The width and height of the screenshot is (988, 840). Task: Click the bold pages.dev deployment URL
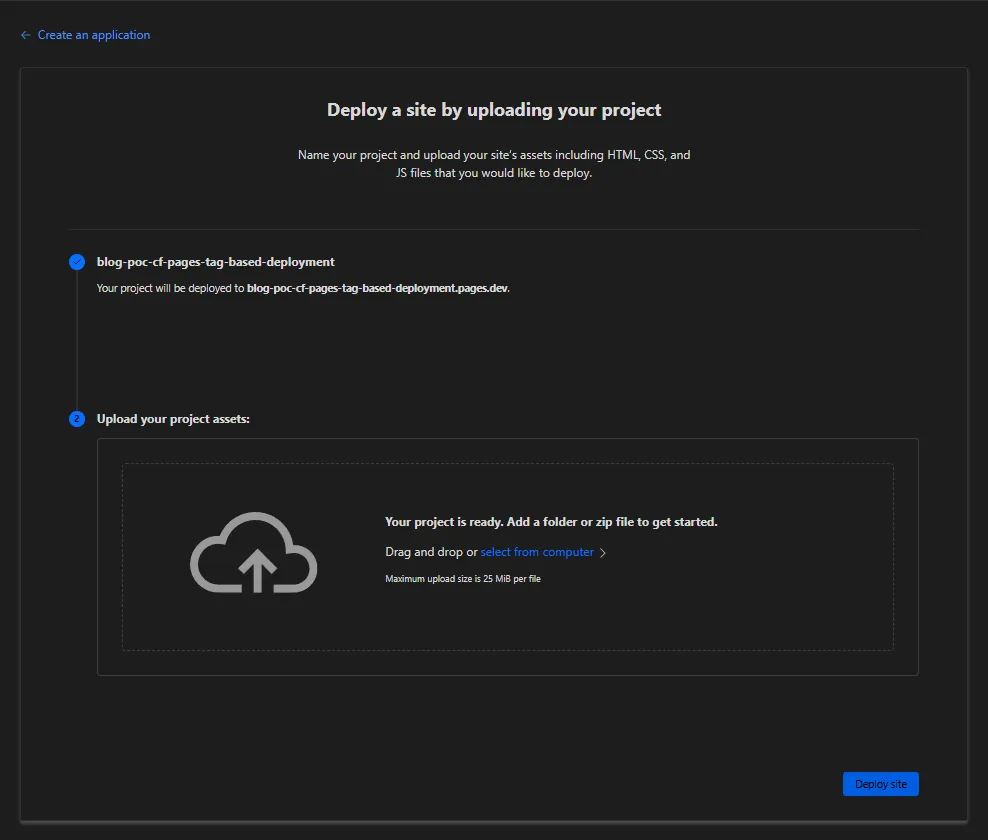pos(378,288)
